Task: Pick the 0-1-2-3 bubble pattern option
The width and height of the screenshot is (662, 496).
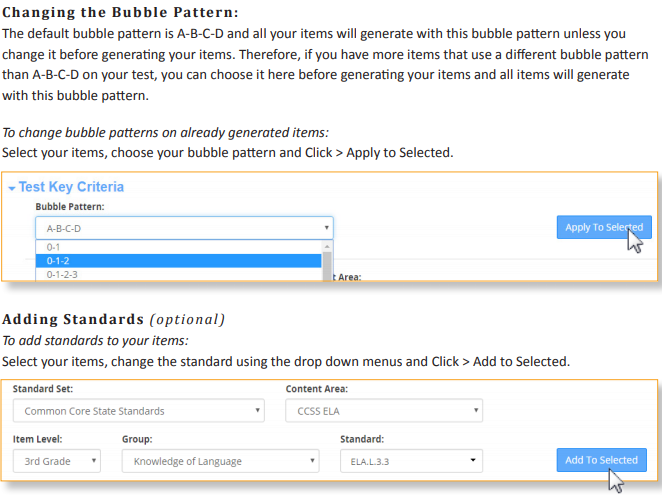Action: [178, 274]
